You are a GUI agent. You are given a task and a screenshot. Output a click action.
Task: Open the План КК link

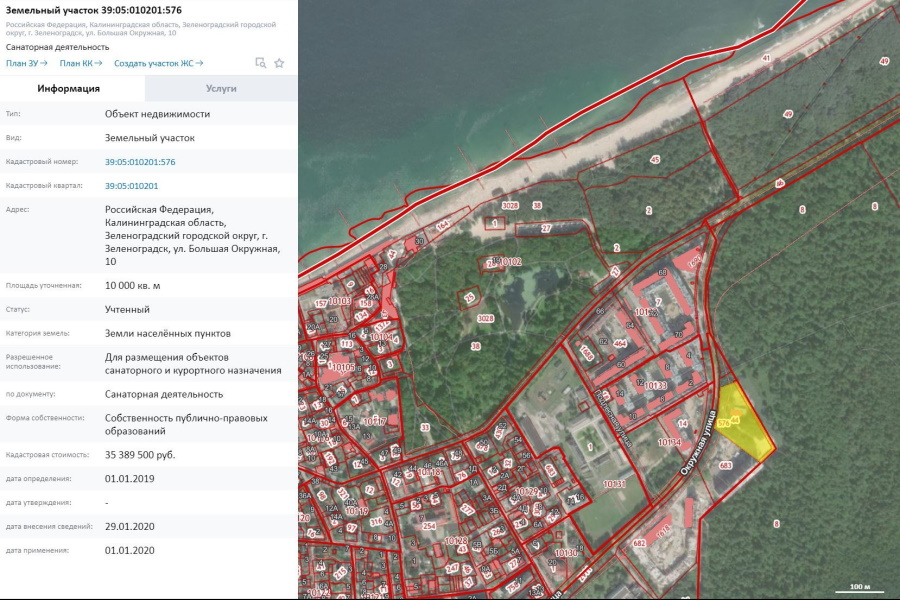click(80, 63)
